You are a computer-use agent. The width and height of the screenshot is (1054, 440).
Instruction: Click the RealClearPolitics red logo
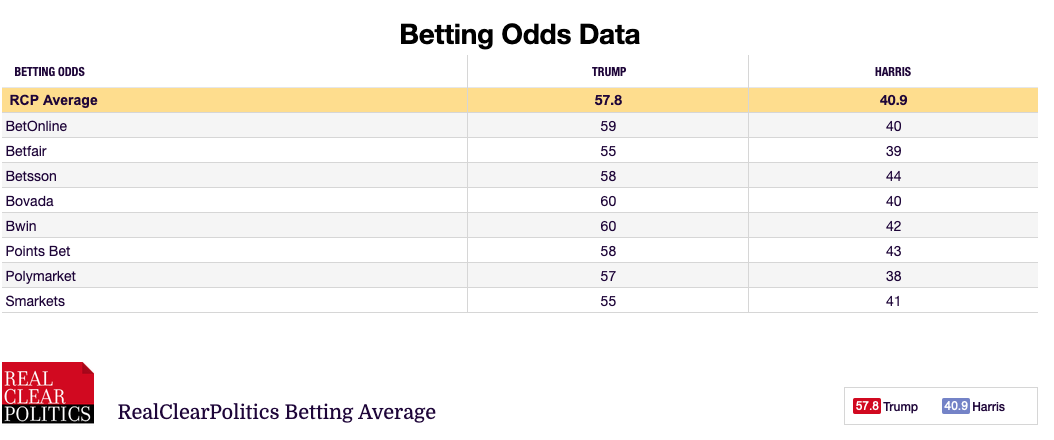48,392
